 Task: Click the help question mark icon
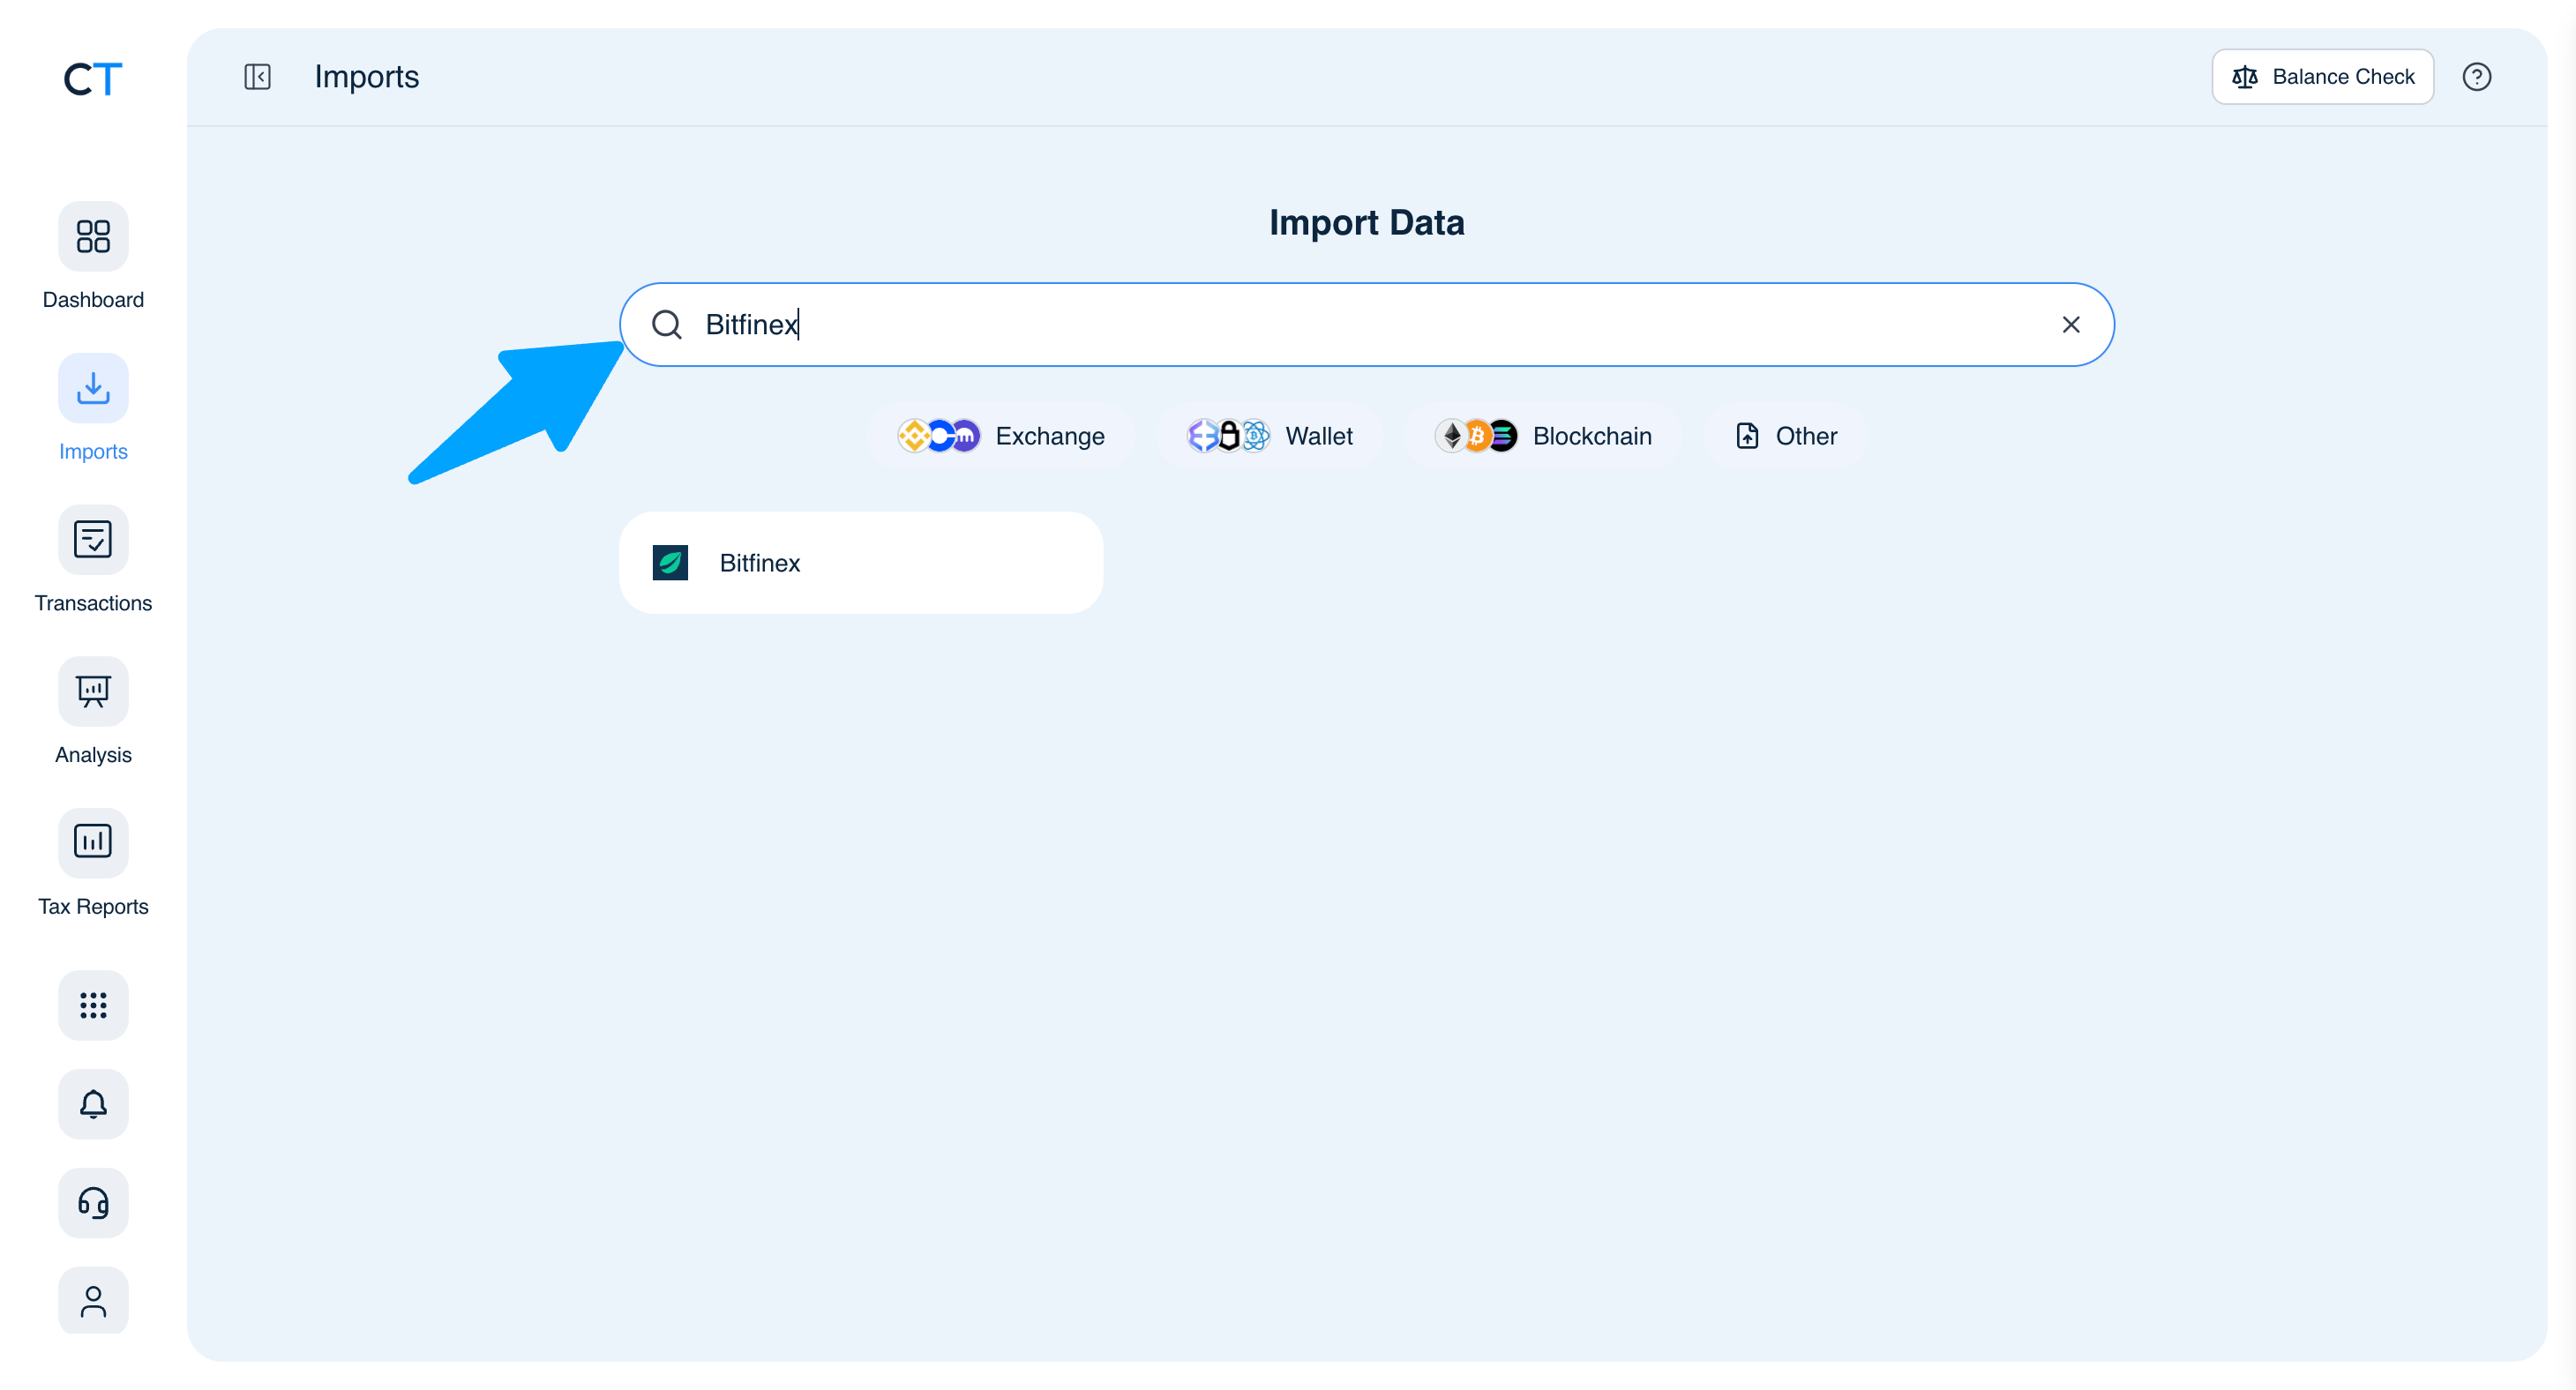2476,77
